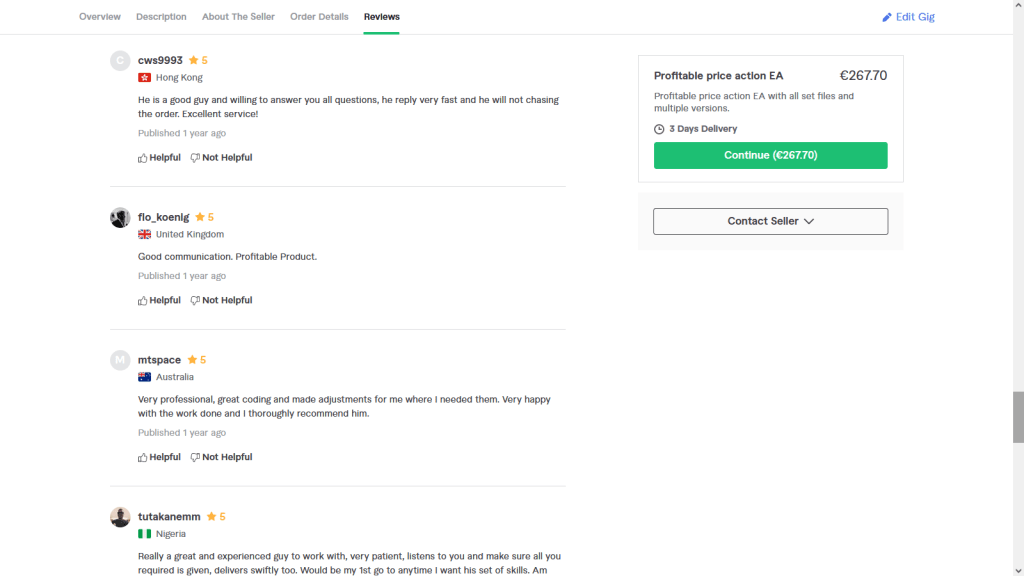Click the thumbs-up Helpful icon on cws9993's review
The width and height of the screenshot is (1024, 576).
143,158
